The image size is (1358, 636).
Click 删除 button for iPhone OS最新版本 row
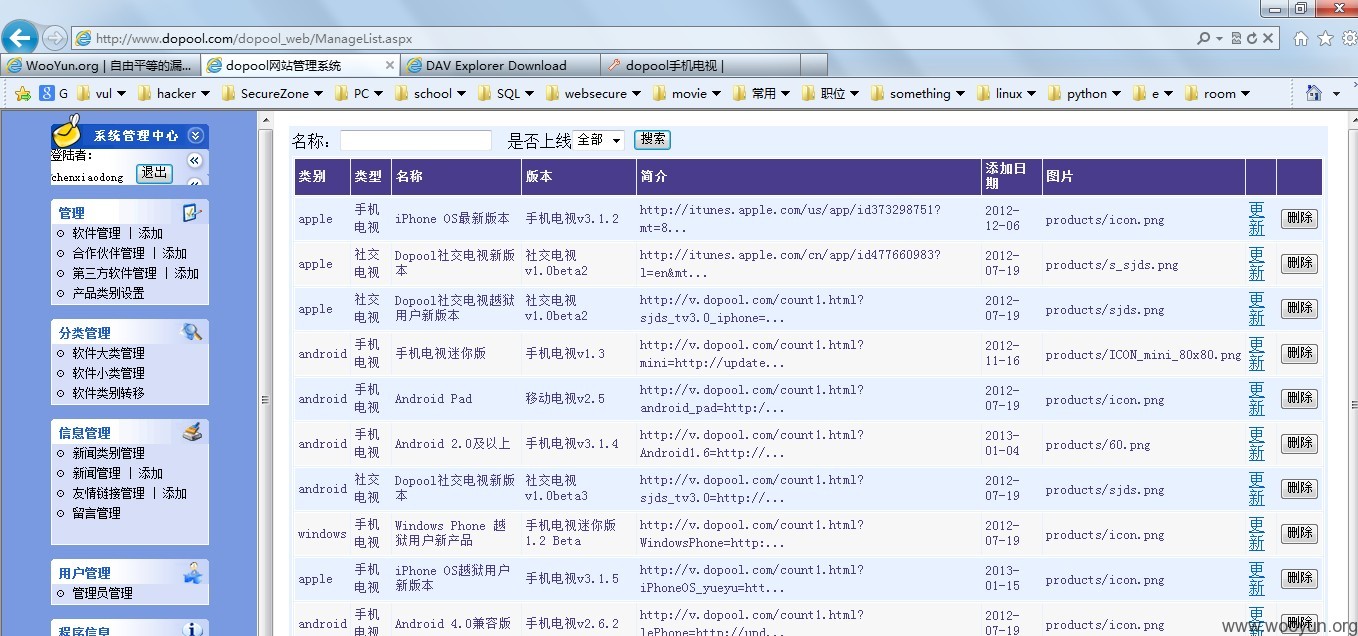[x=1299, y=219]
